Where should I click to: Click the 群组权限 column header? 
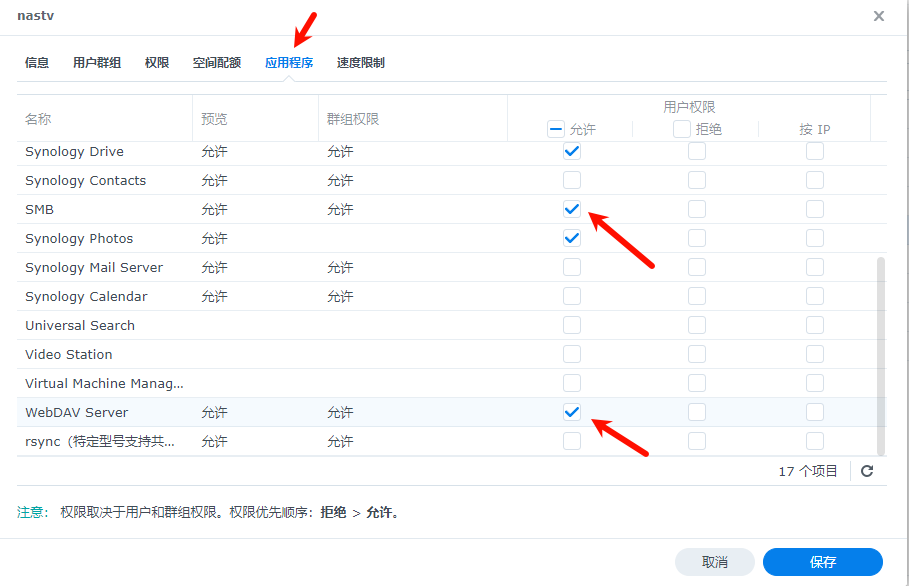[352, 119]
